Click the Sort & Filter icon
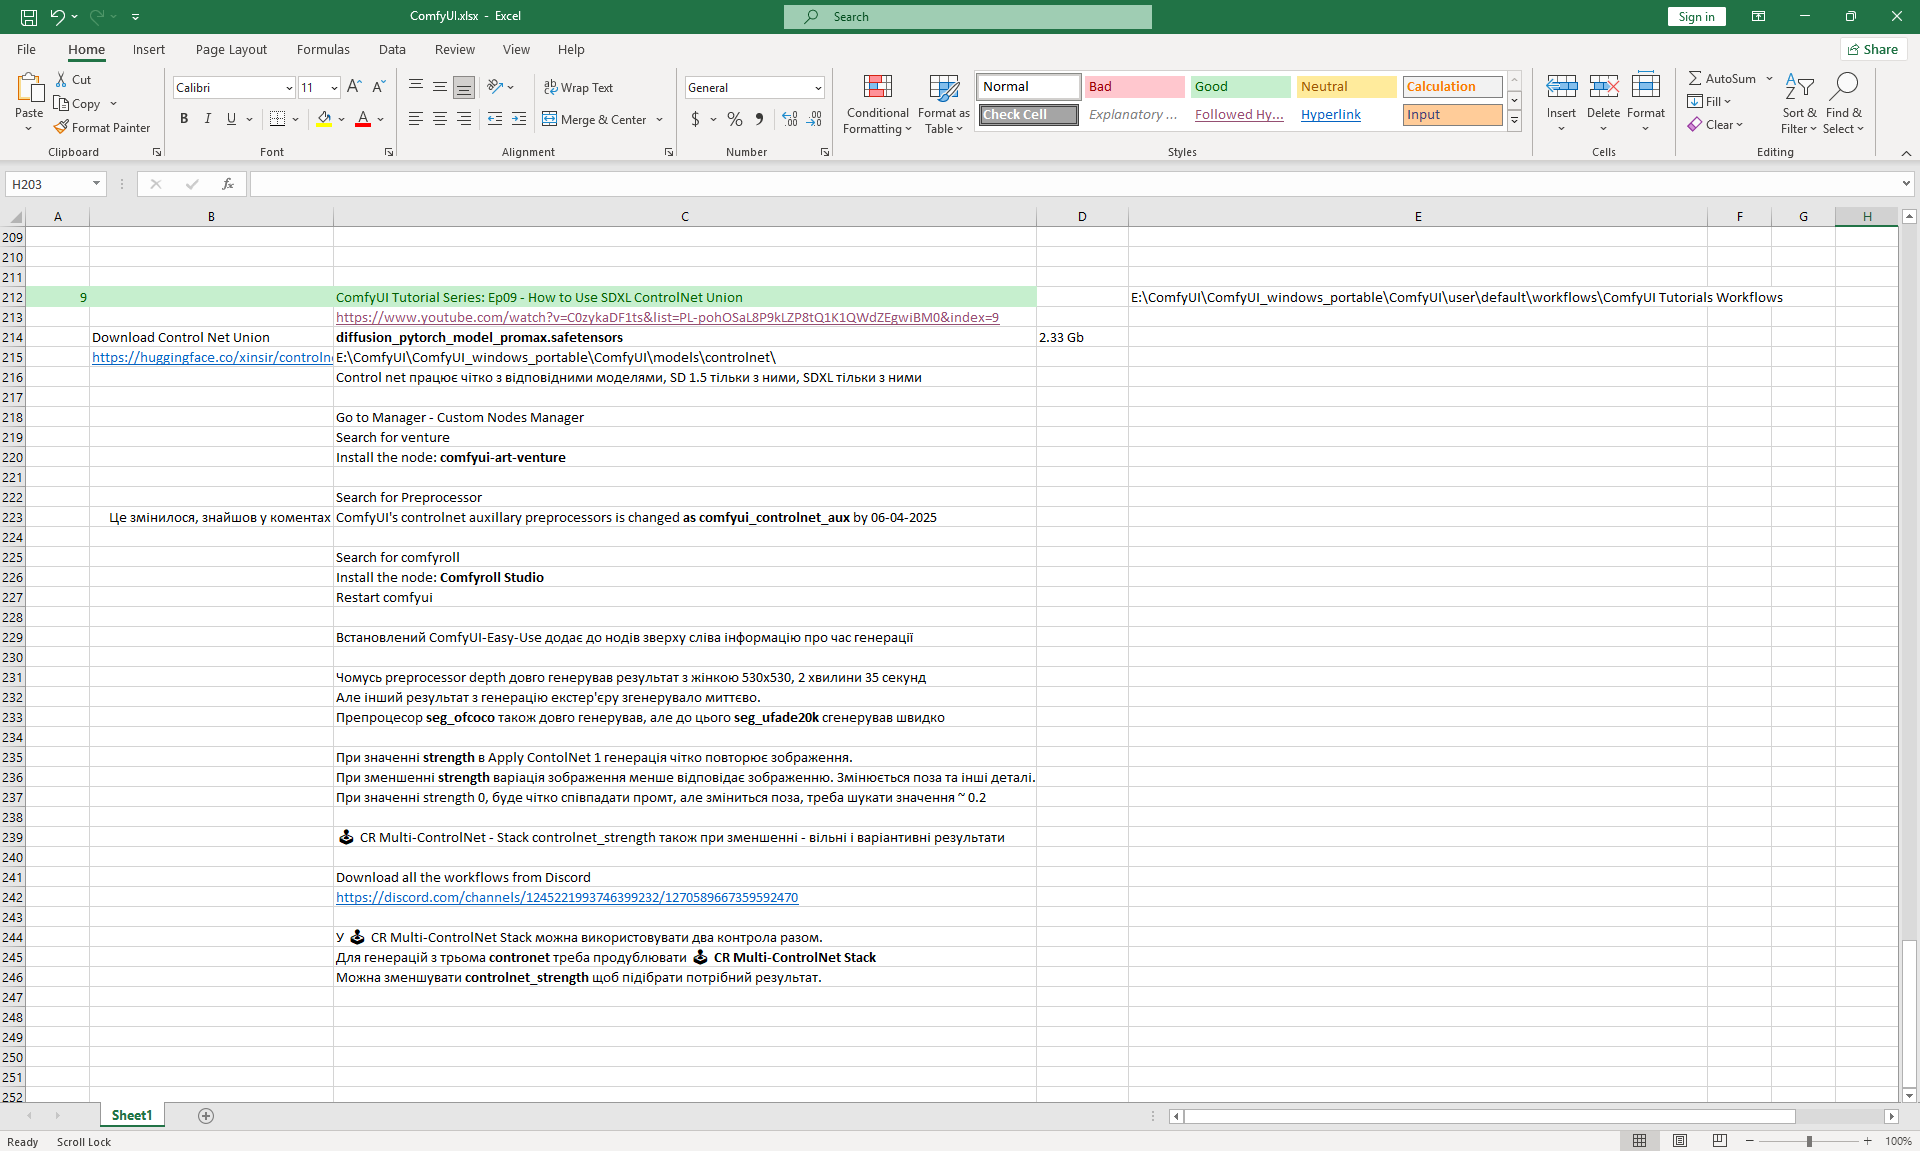The width and height of the screenshot is (1920, 1151). [x=1799, y=88]
